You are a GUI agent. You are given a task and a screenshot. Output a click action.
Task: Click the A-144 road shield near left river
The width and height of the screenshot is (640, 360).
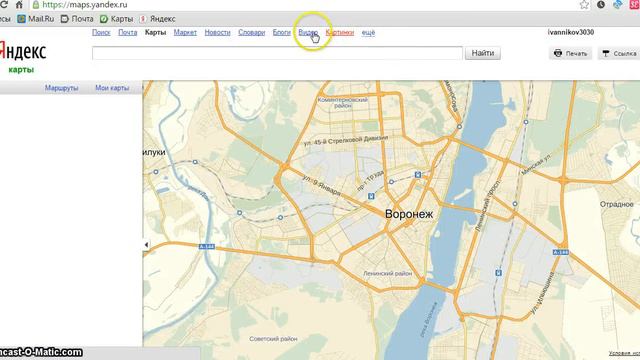[207, 247]
